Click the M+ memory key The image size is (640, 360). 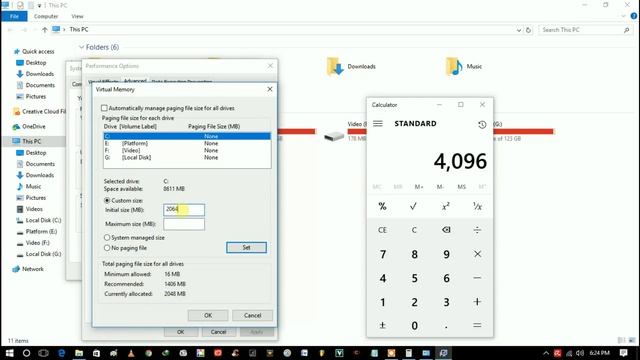[x=419, y=187]
